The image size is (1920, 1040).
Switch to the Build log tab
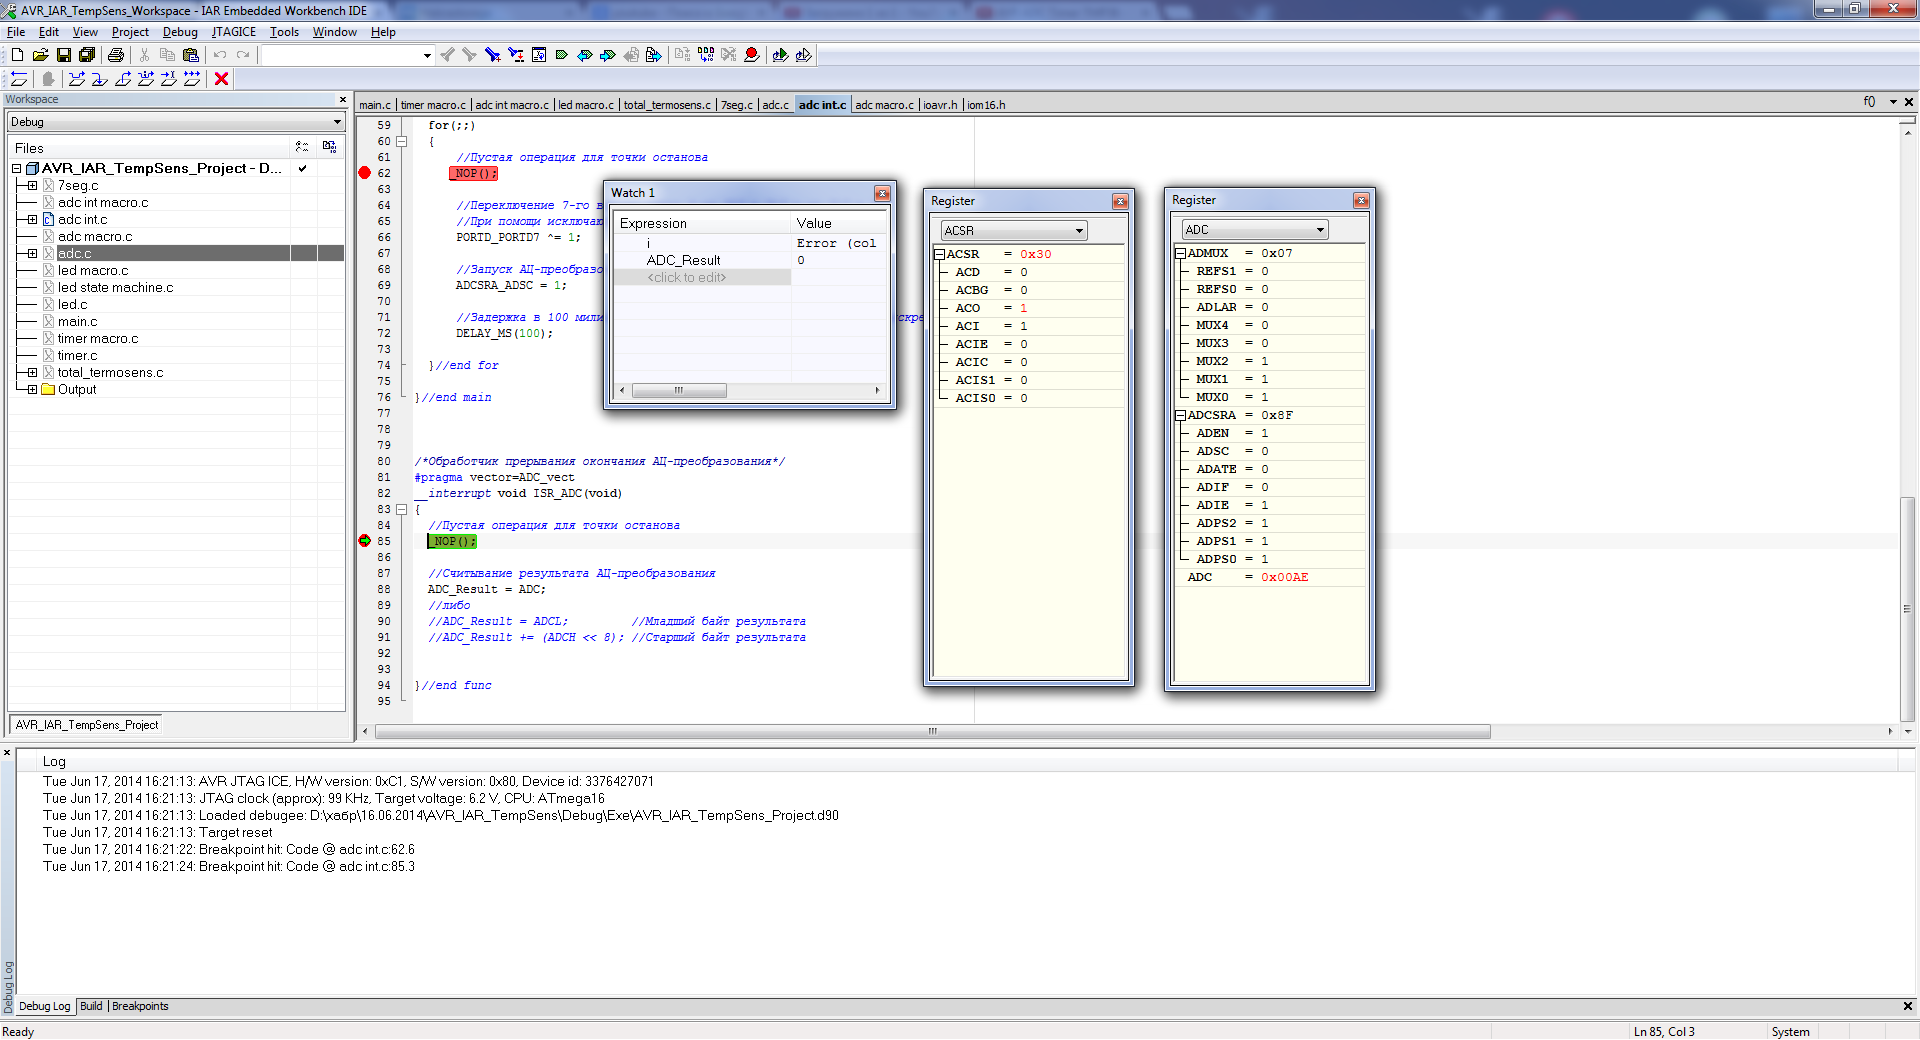coord(91,1006)
